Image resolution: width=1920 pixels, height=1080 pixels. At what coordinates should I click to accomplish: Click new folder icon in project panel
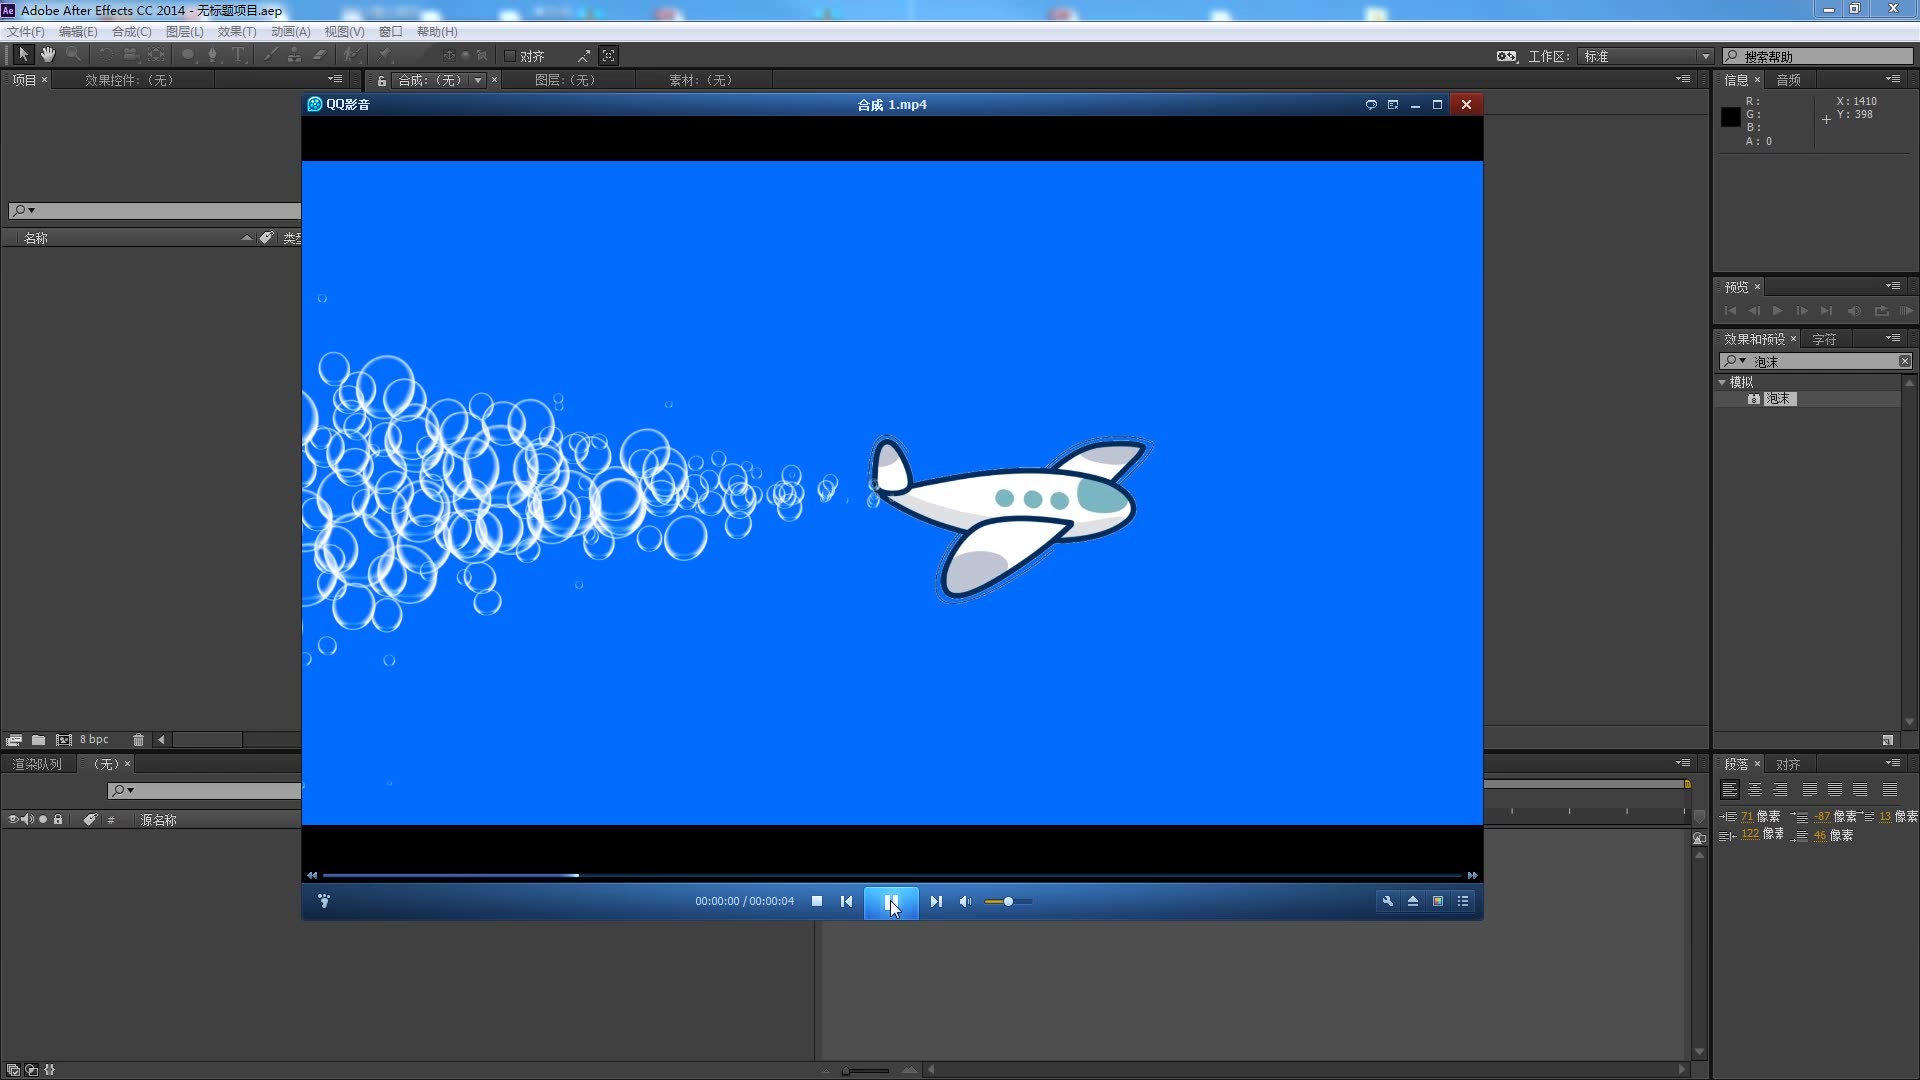[x=38, y=740]
